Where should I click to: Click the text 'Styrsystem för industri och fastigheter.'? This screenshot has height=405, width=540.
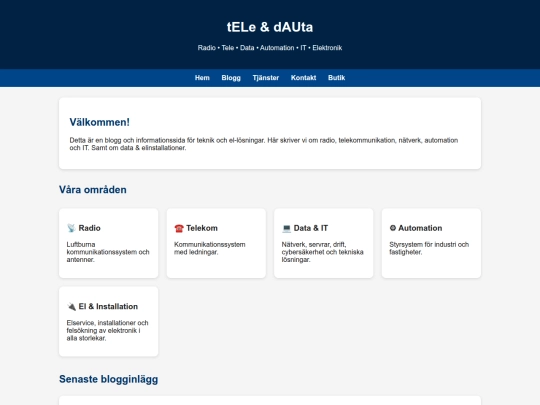[x=429, y=248]
